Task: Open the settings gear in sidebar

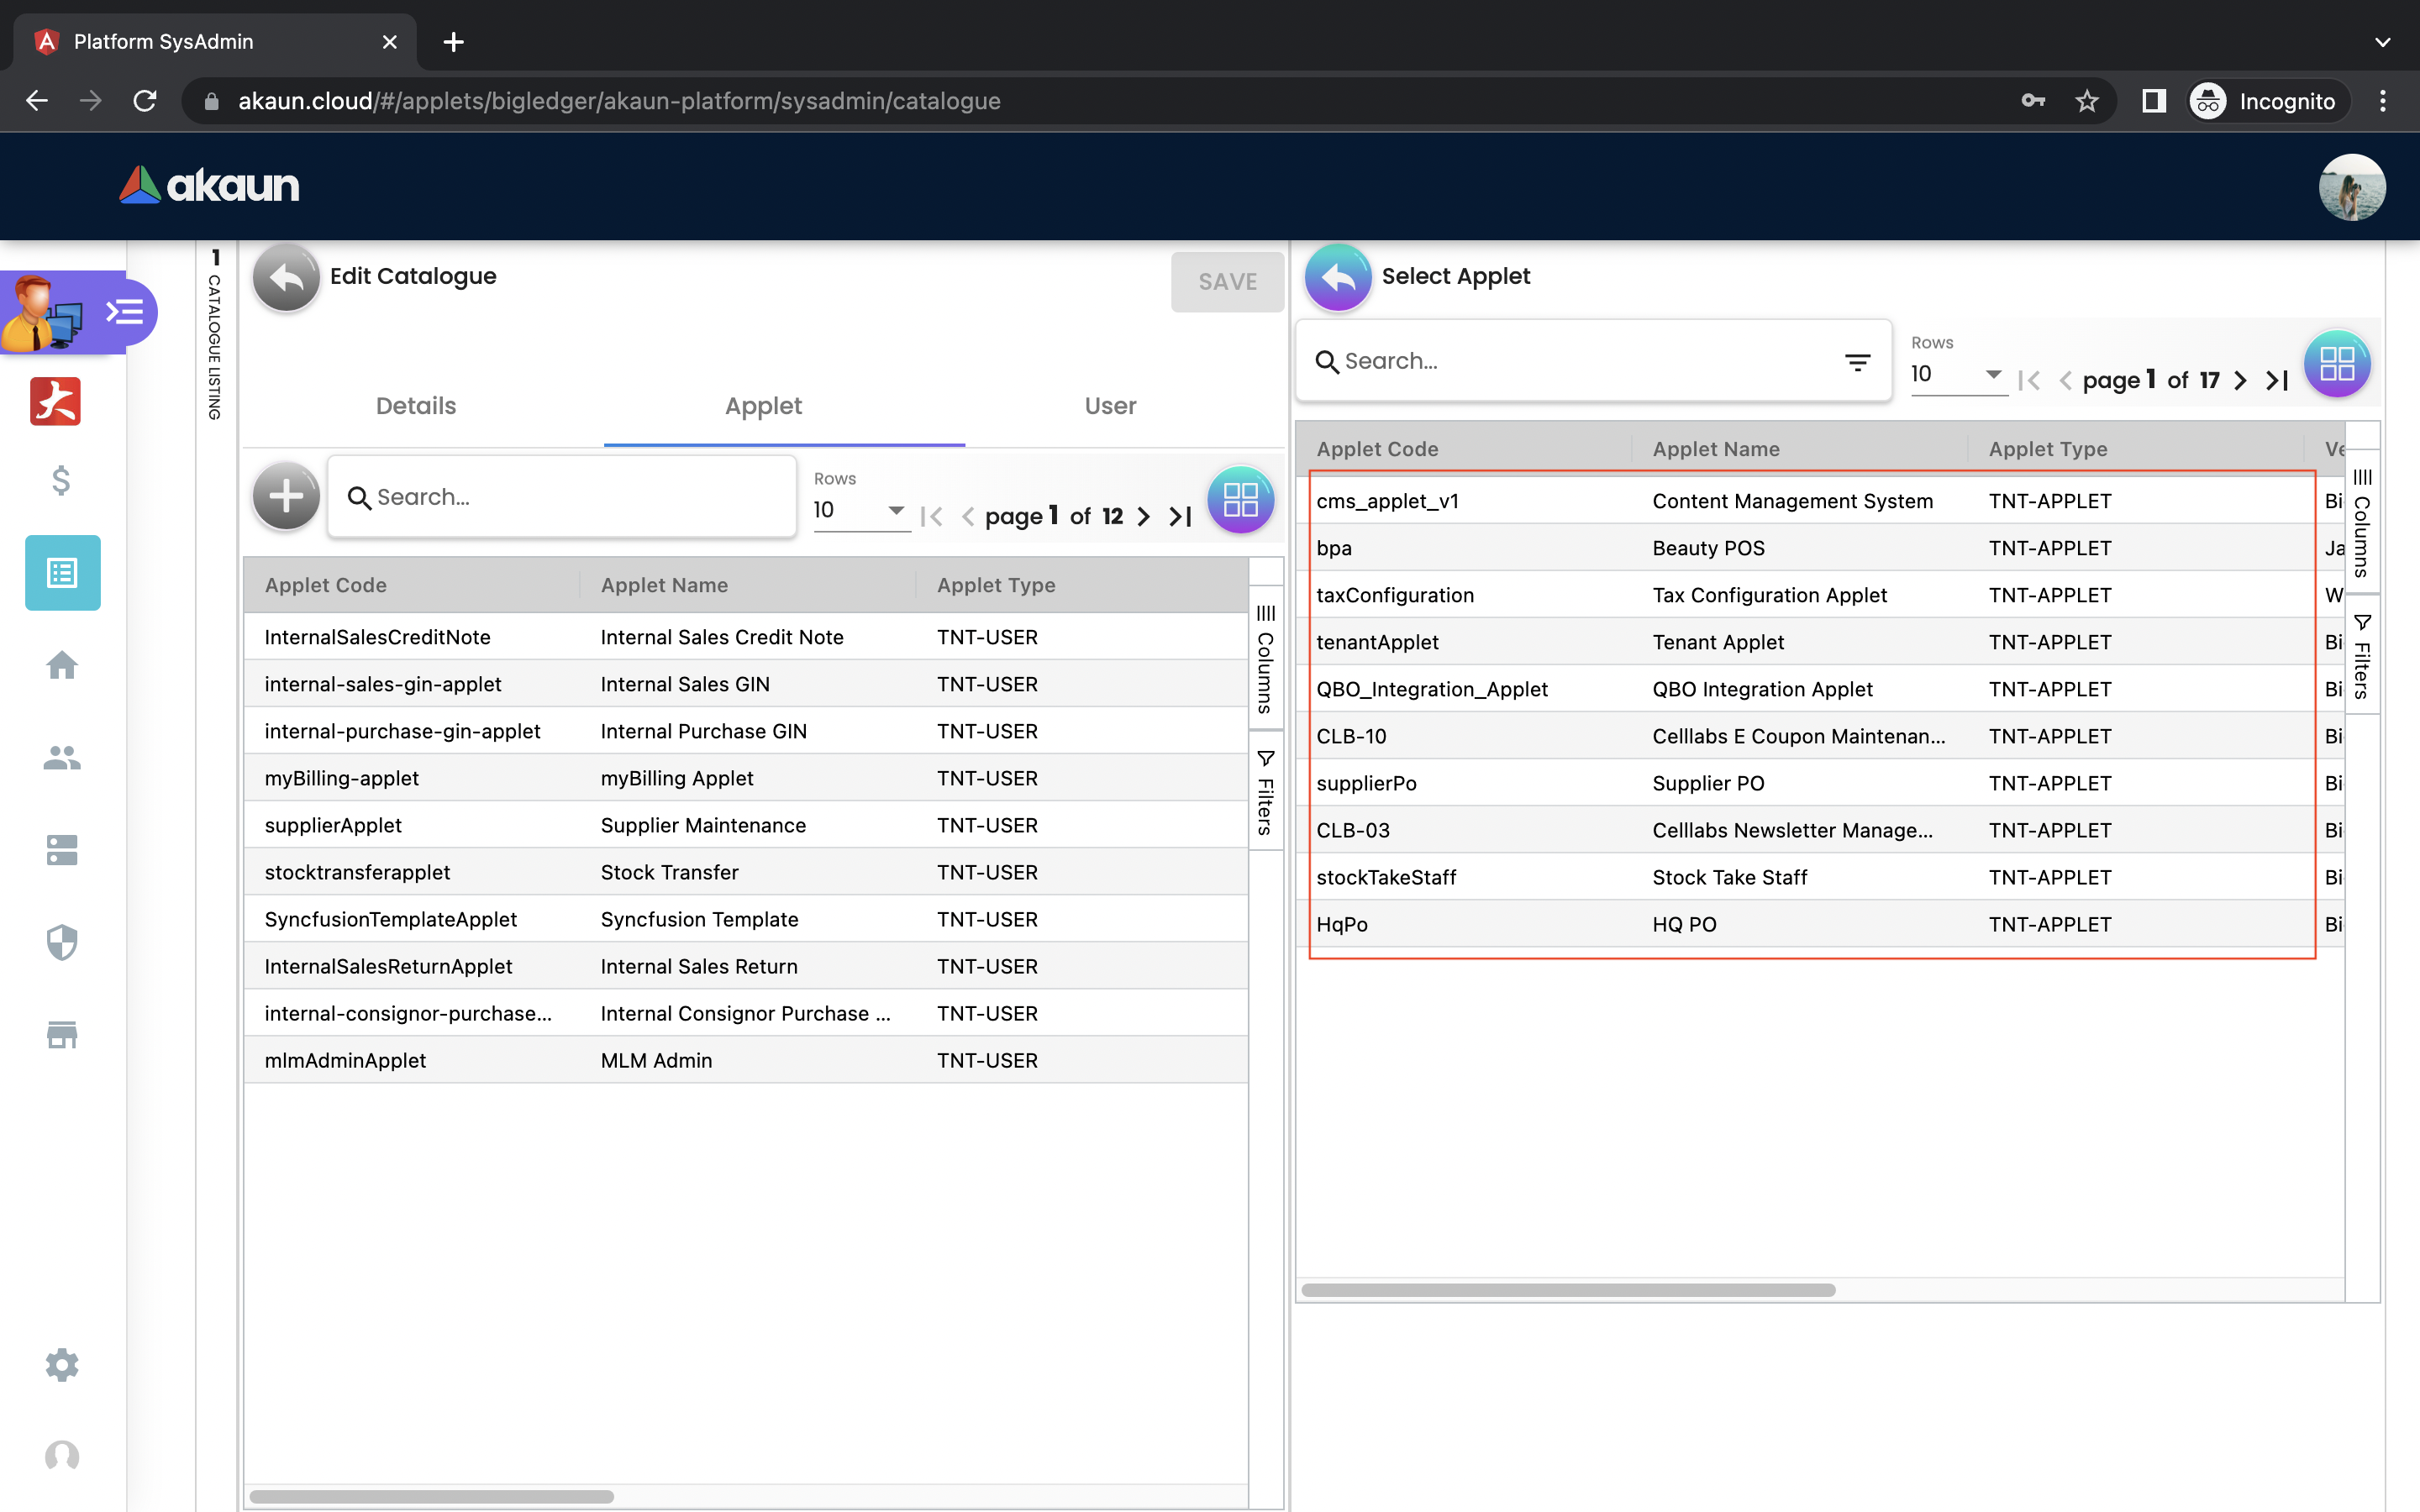Action: point(62,1365)
